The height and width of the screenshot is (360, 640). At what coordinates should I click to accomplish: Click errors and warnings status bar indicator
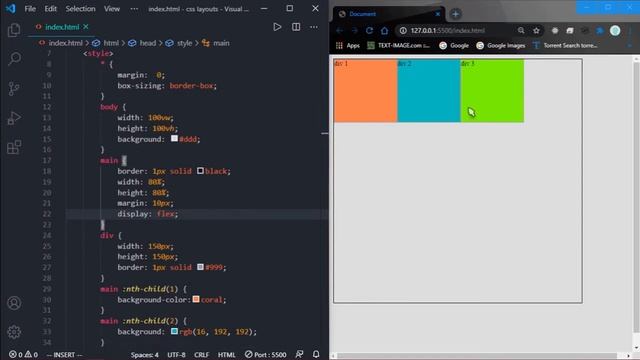pyautogui.click(x=23, y=354)
